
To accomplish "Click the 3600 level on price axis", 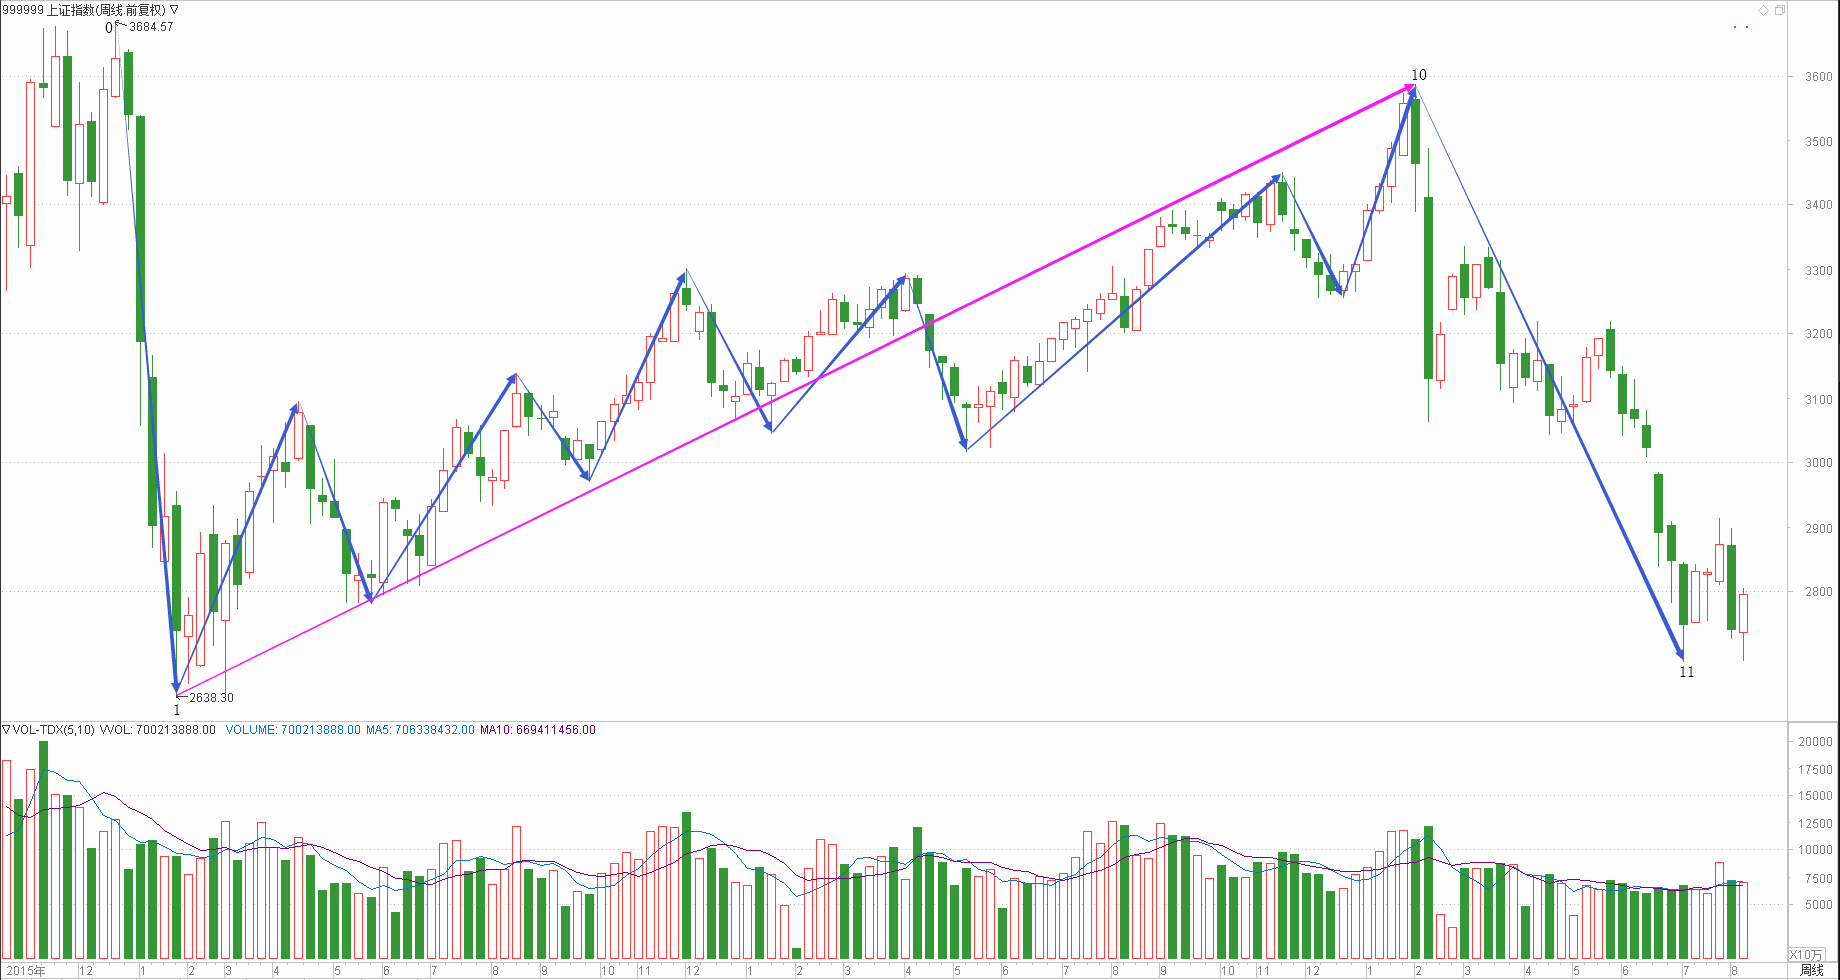I will [x=1818, y=77].
